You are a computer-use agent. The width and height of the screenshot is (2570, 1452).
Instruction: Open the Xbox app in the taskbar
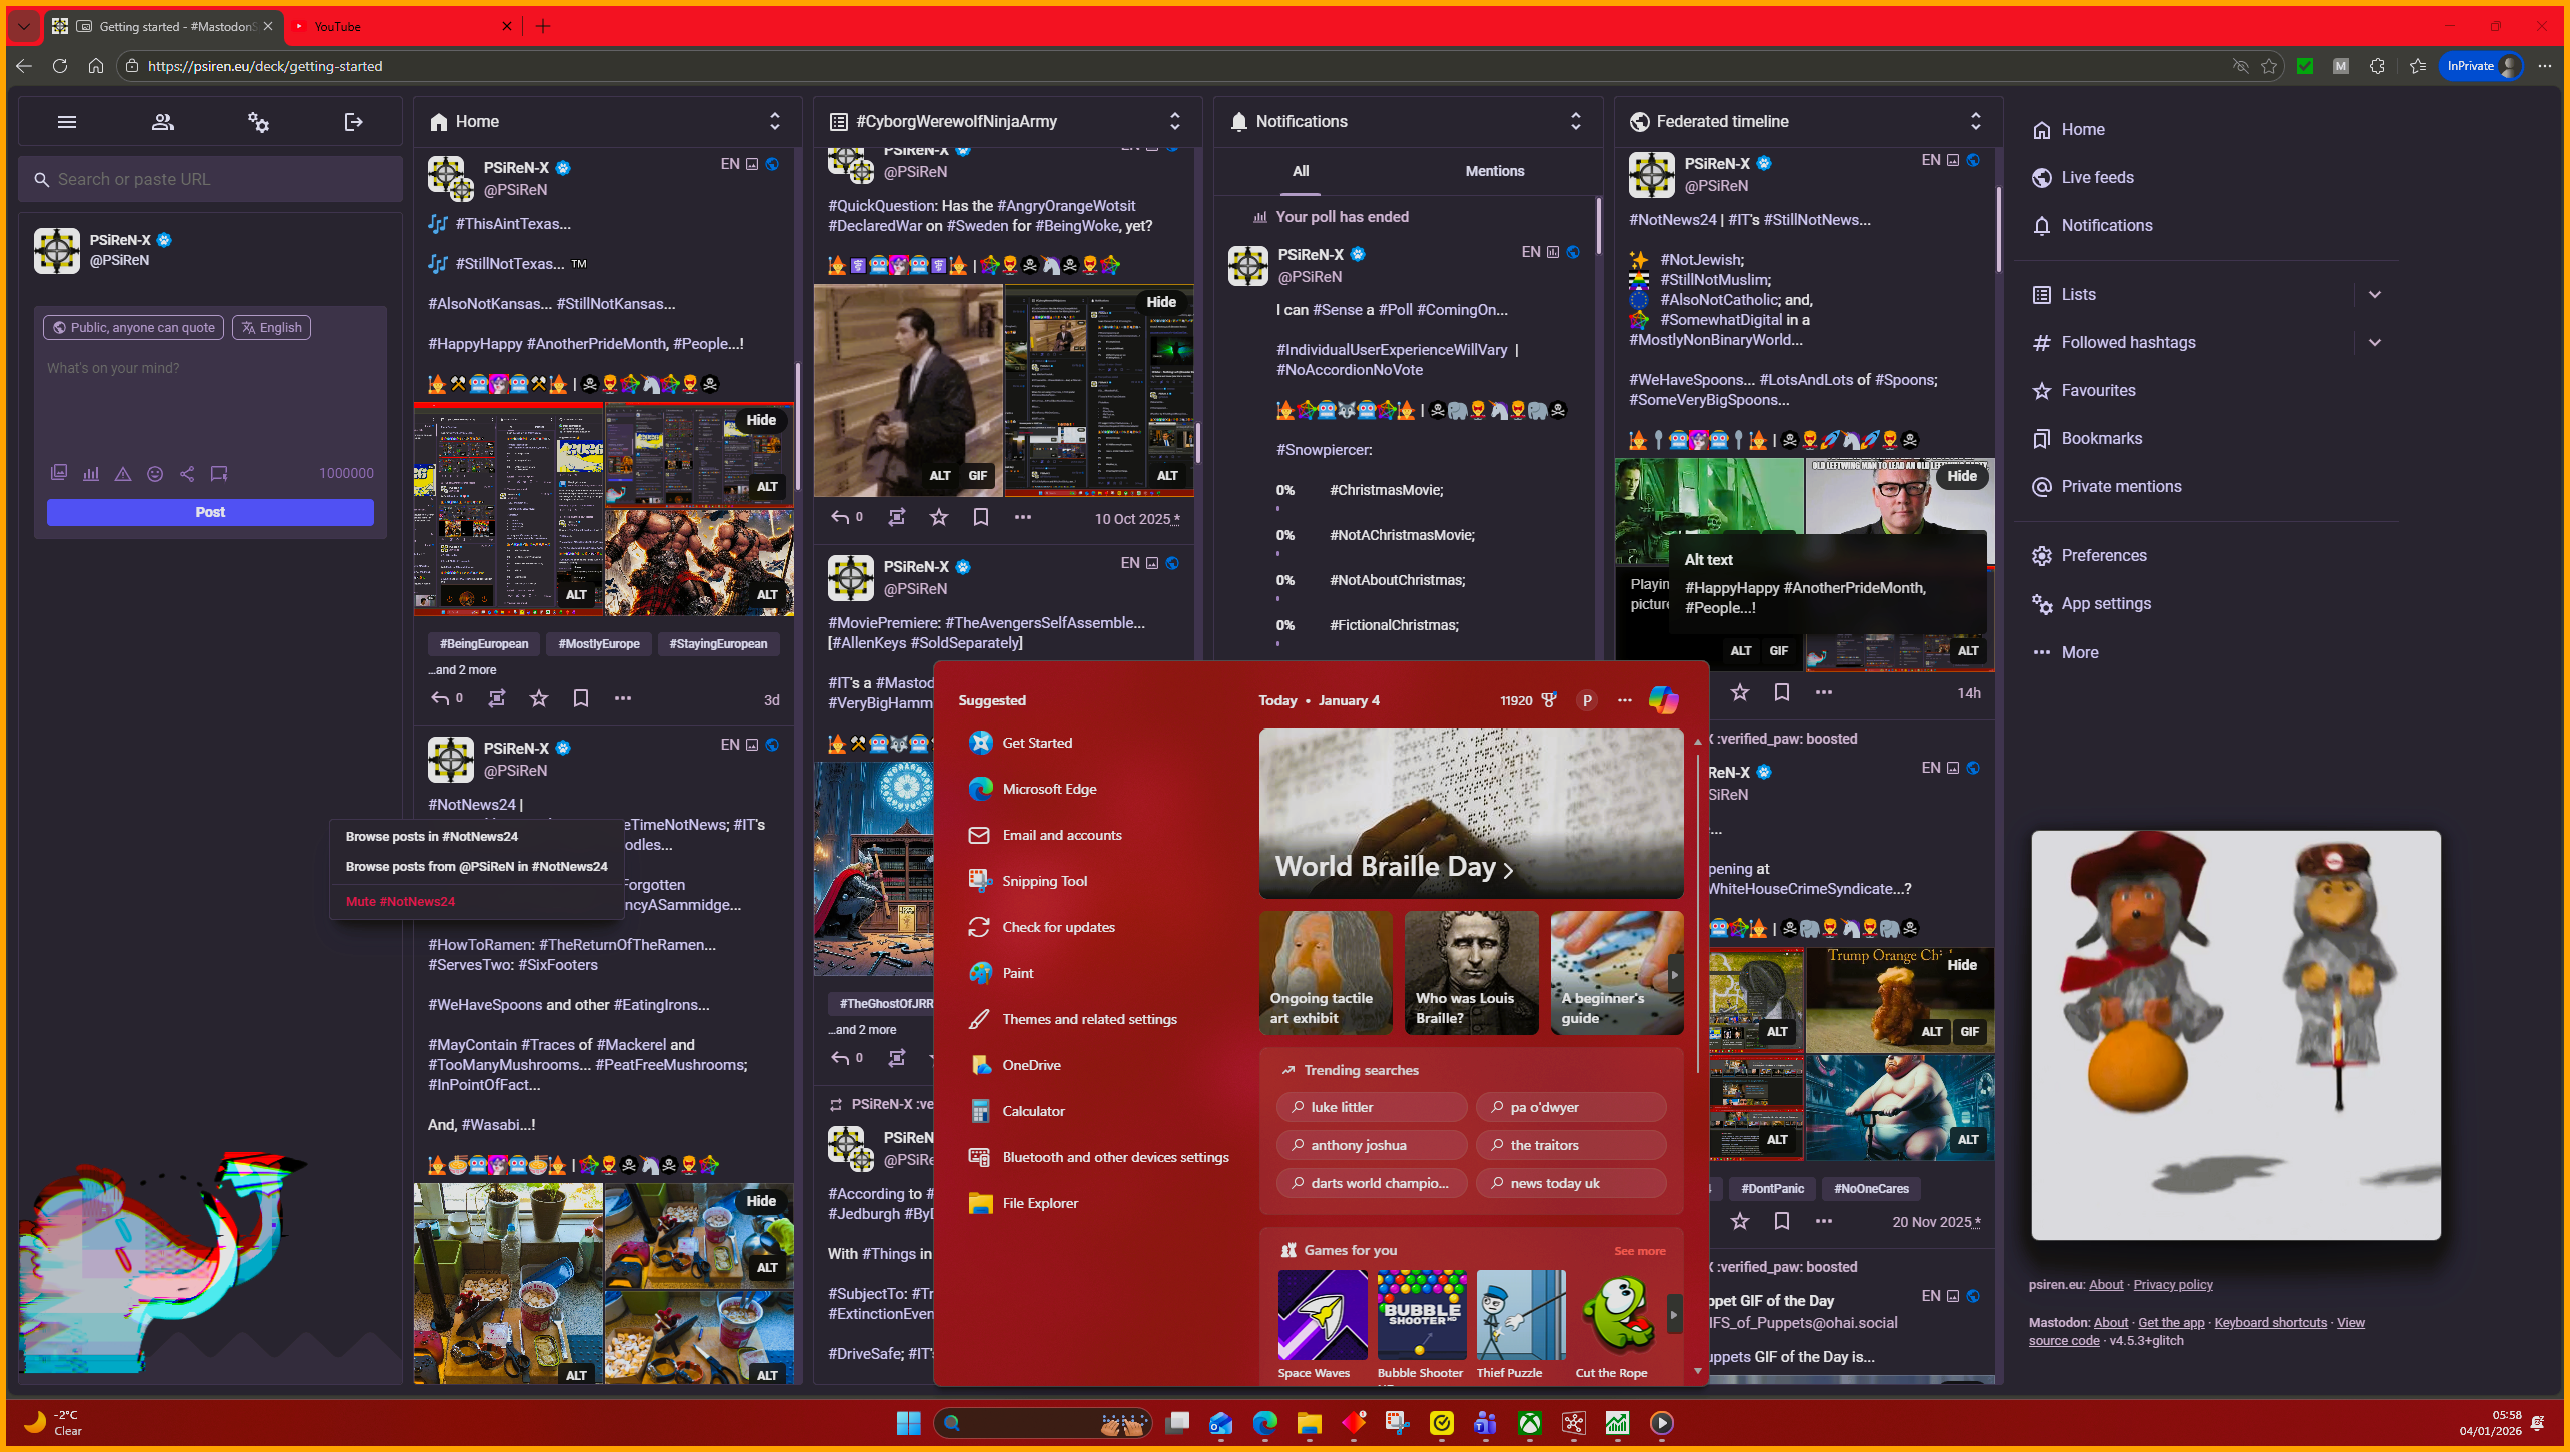(x=1529, y=1423)
